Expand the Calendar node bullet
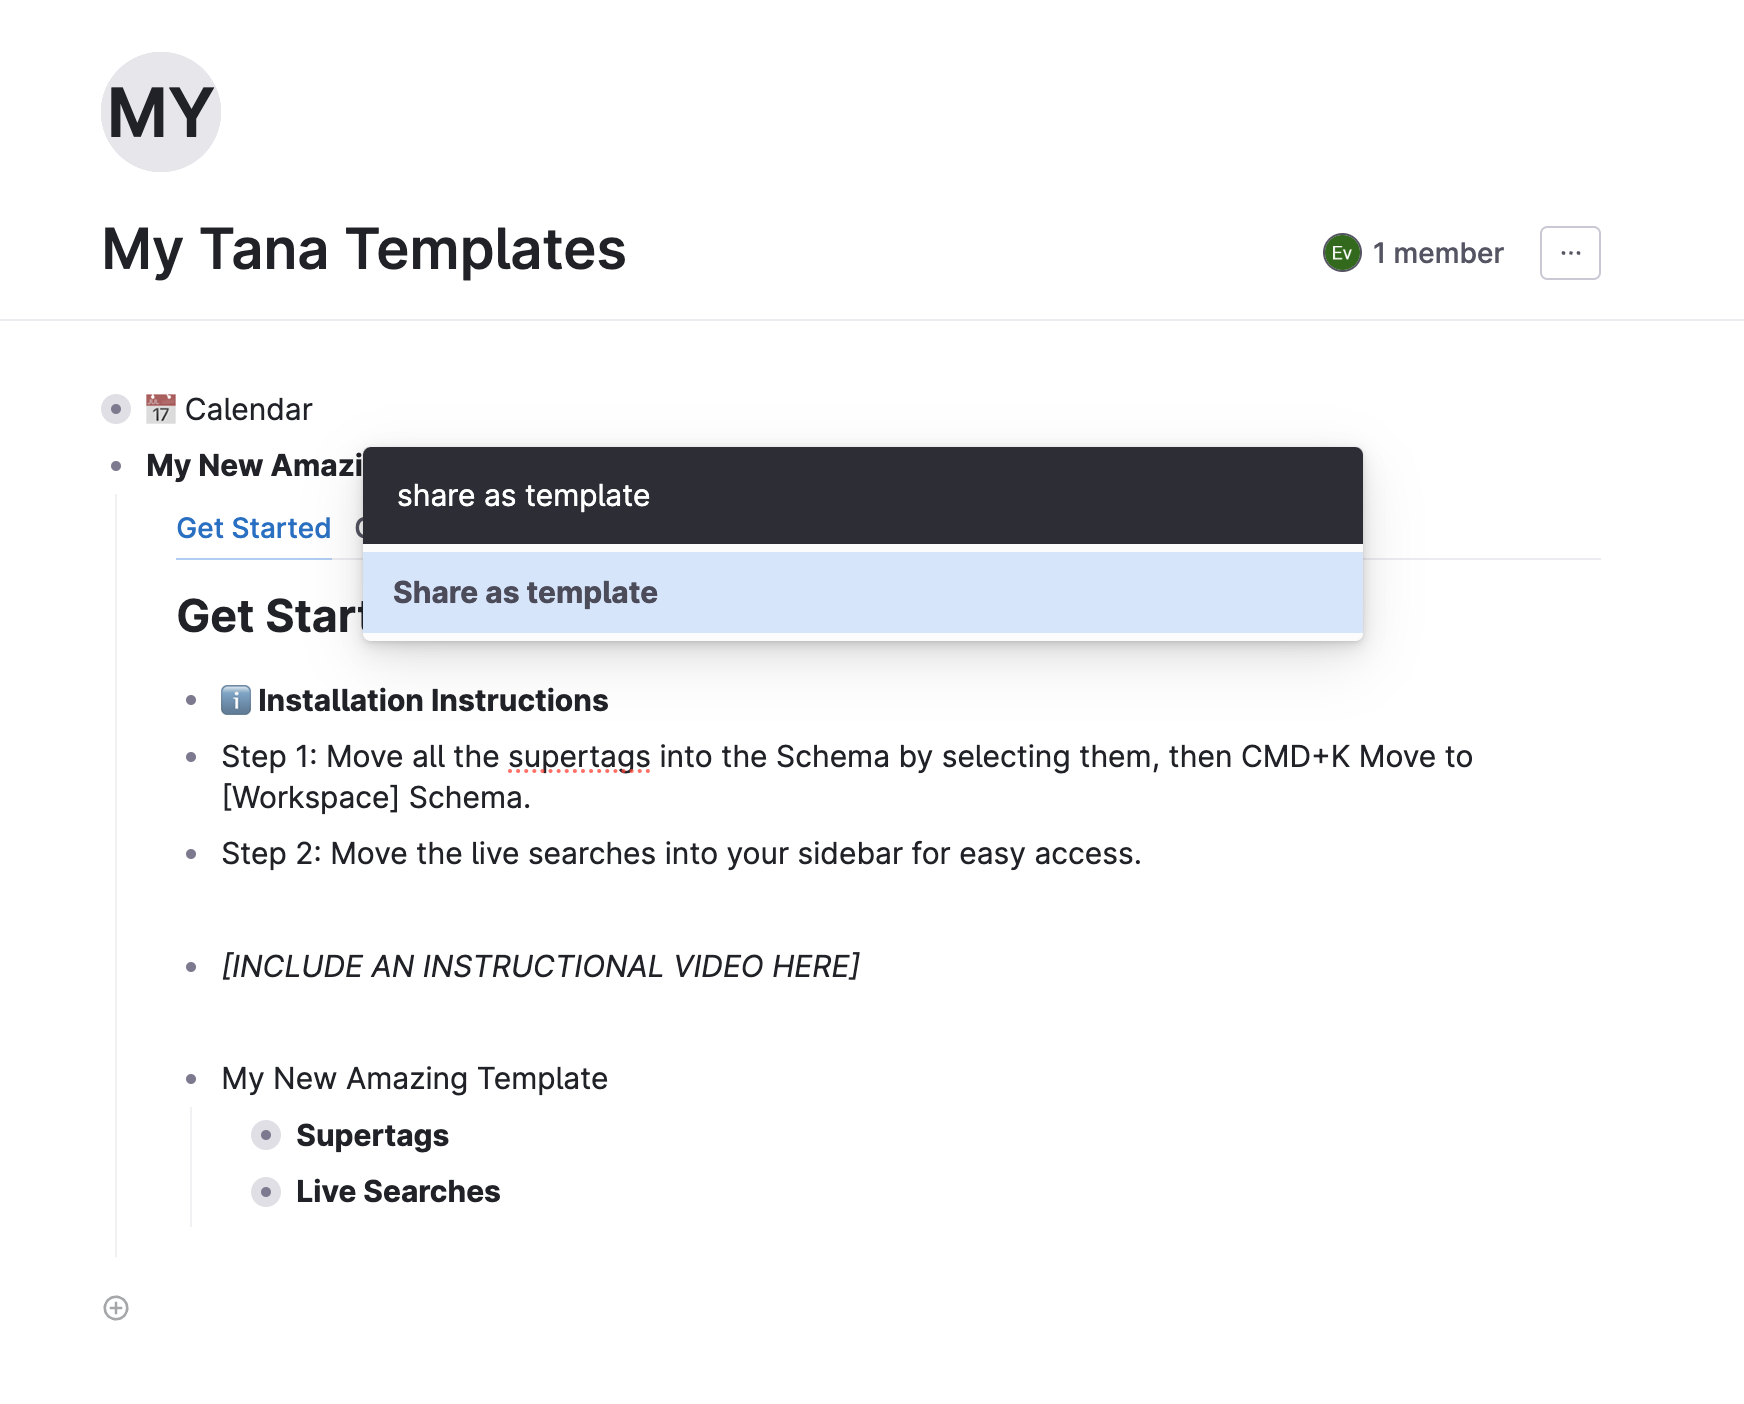This screenshot has height=1404, width=1744. (116, 409)
